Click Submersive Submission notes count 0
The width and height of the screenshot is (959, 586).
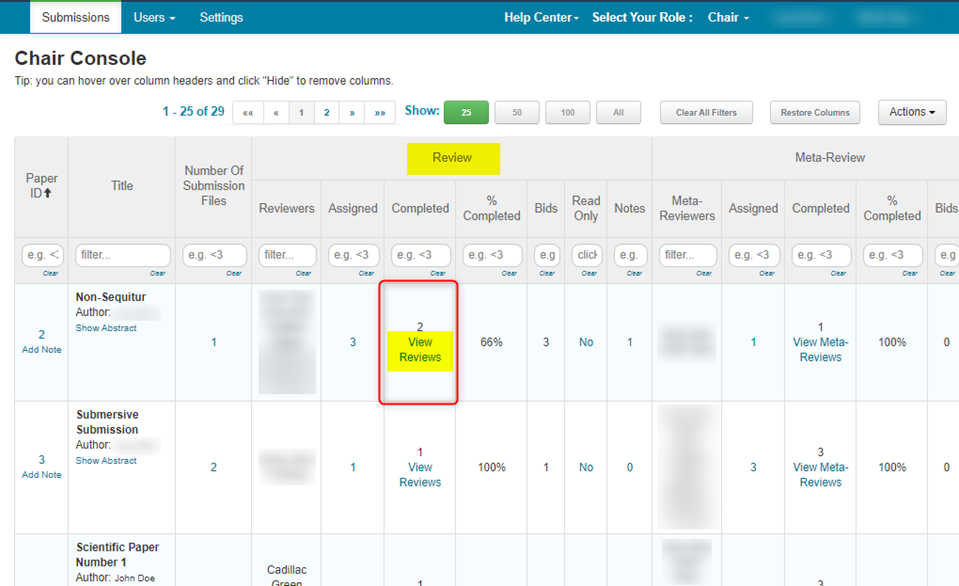tap(629, 467)
